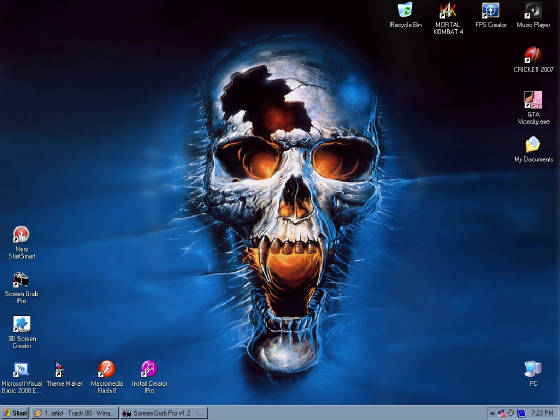Click the blue monitor tray icon
Viewport: 560px width, 420px height.
521,413
